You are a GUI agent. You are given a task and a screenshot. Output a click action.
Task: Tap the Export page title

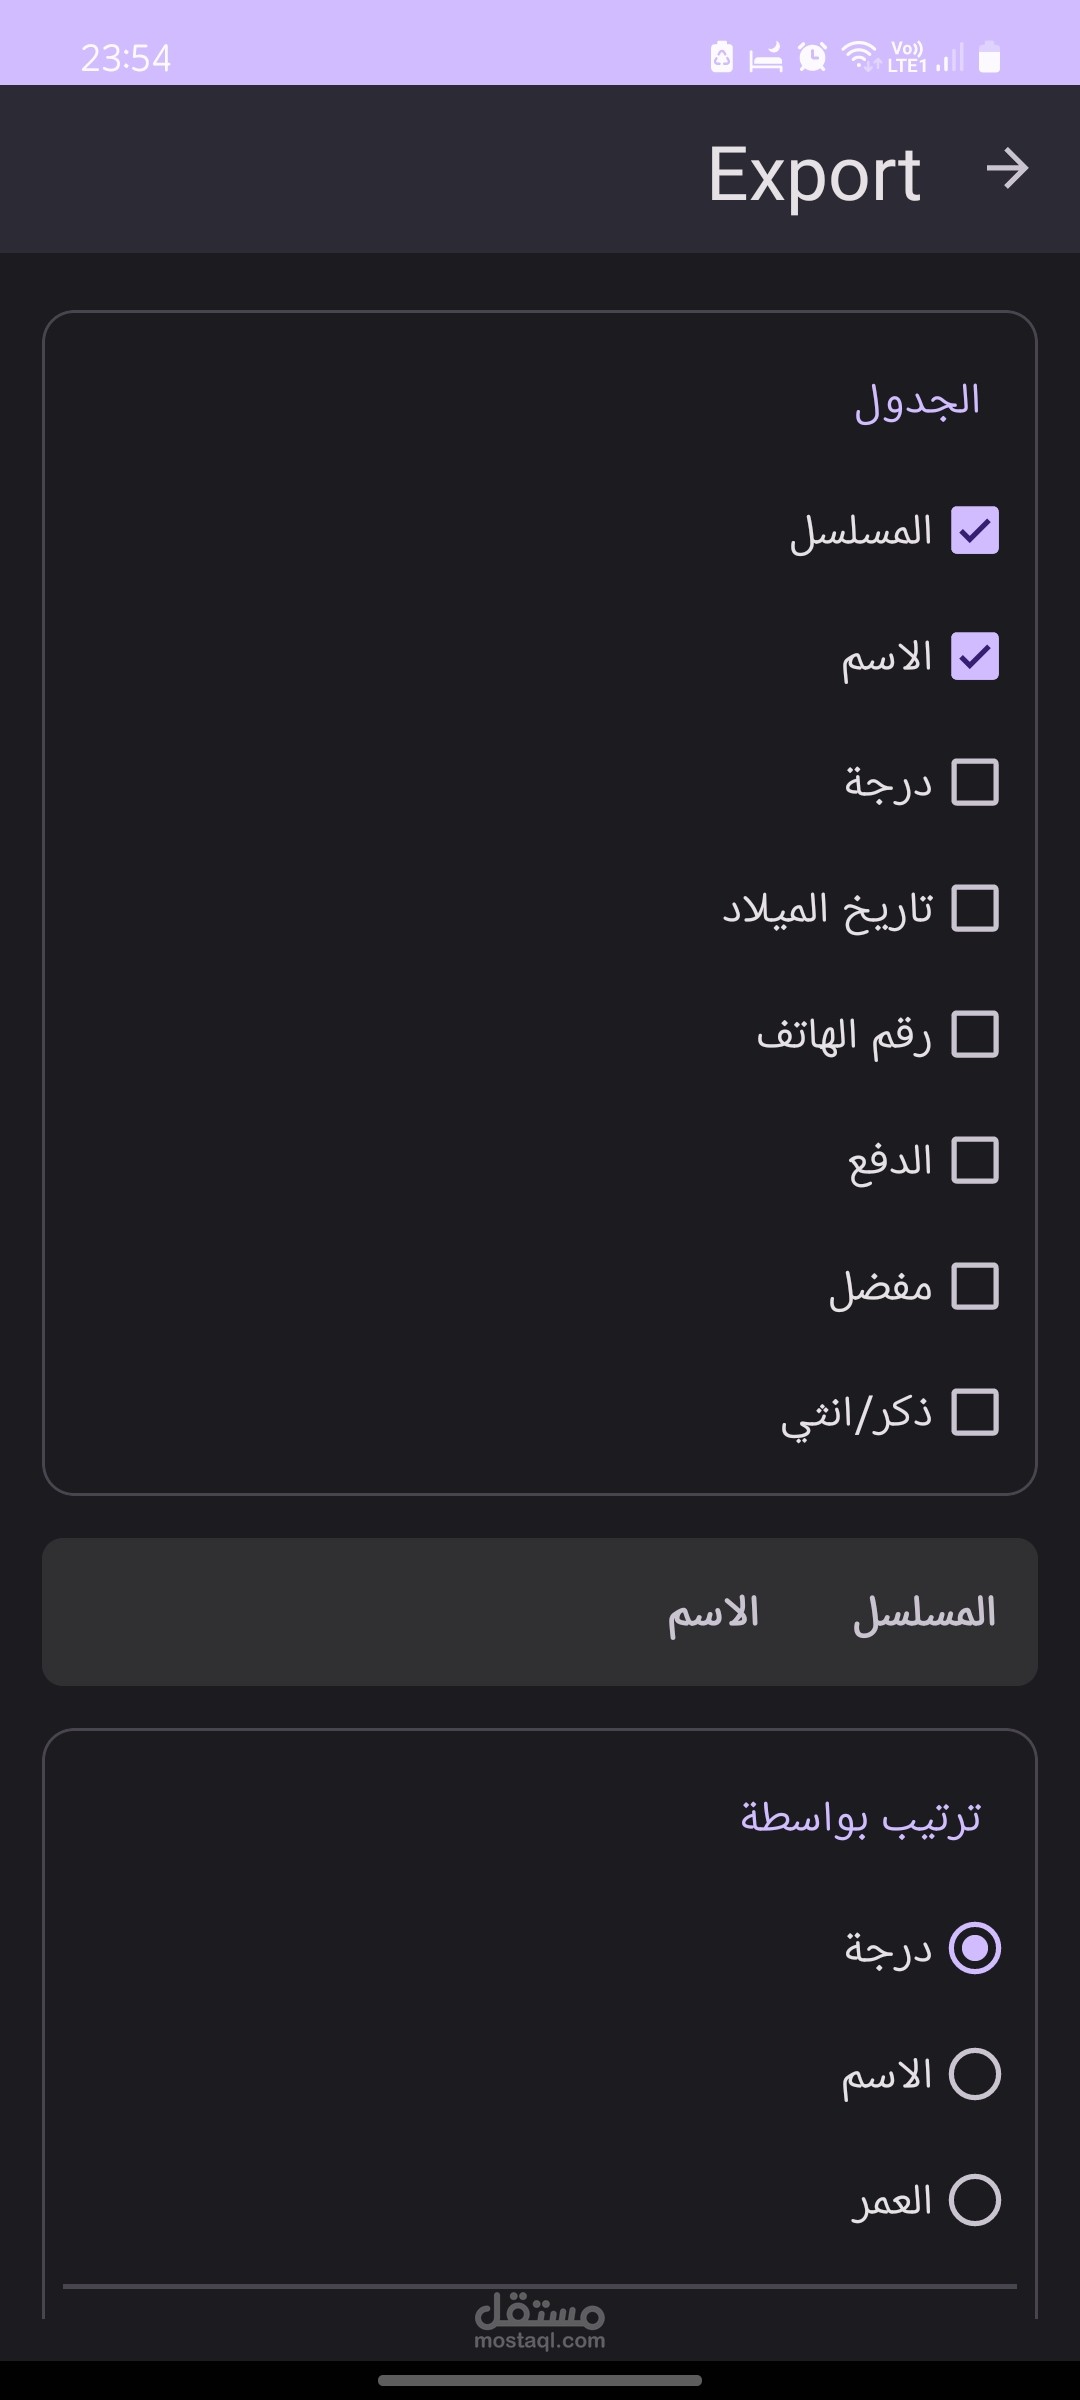tap(814, 174)
